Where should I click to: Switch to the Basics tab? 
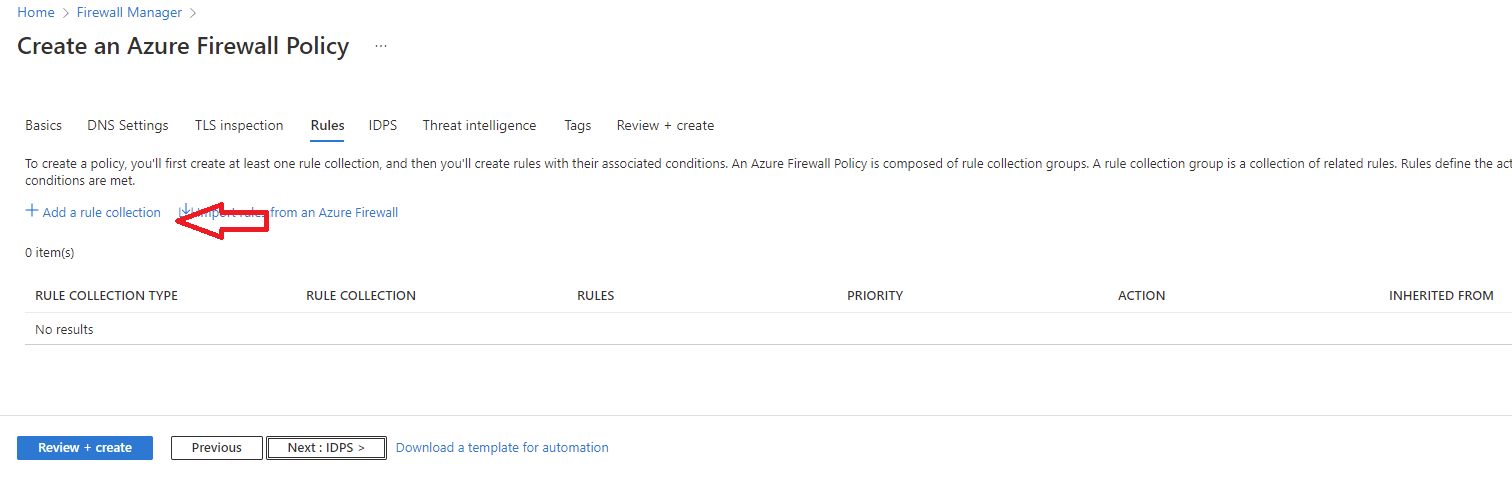click(x=43, y=125)
